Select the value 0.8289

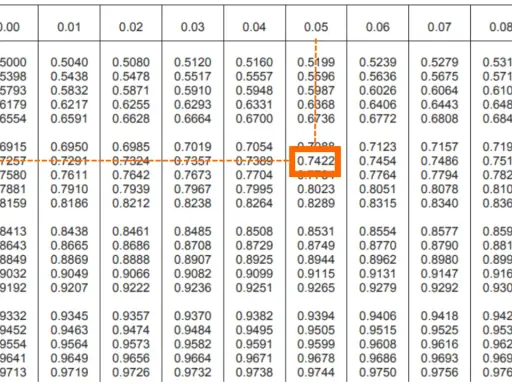[316, 203]
